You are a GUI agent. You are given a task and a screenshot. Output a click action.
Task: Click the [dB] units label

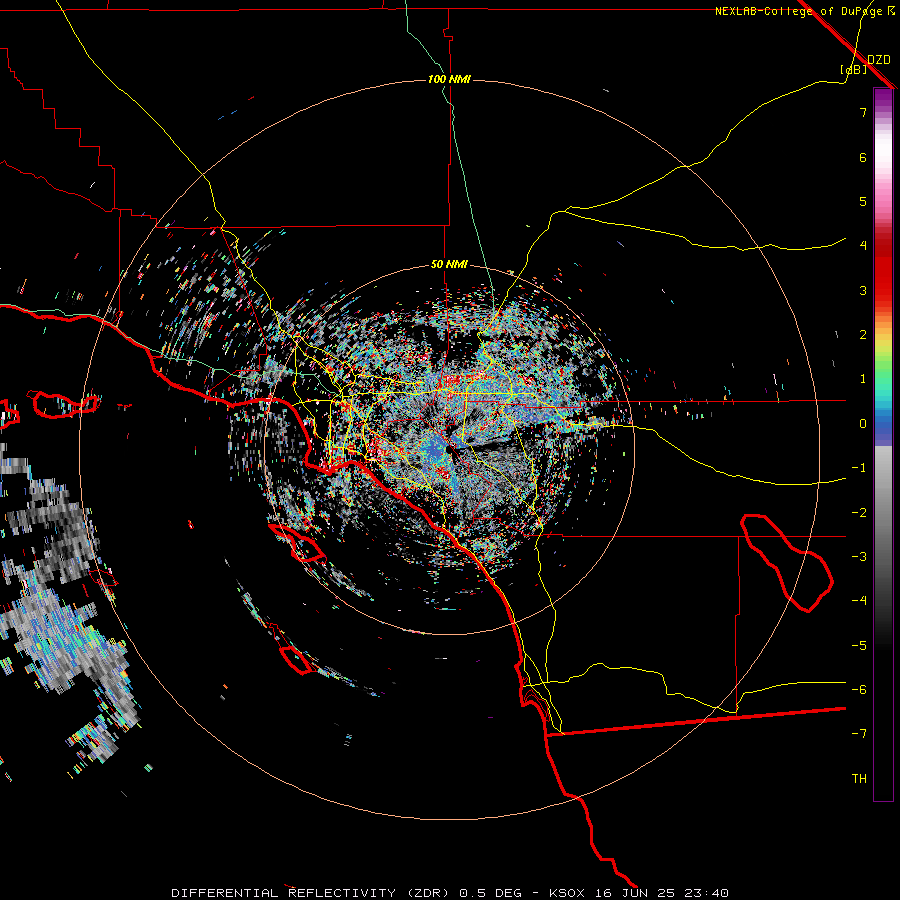[x=854, y=69]
